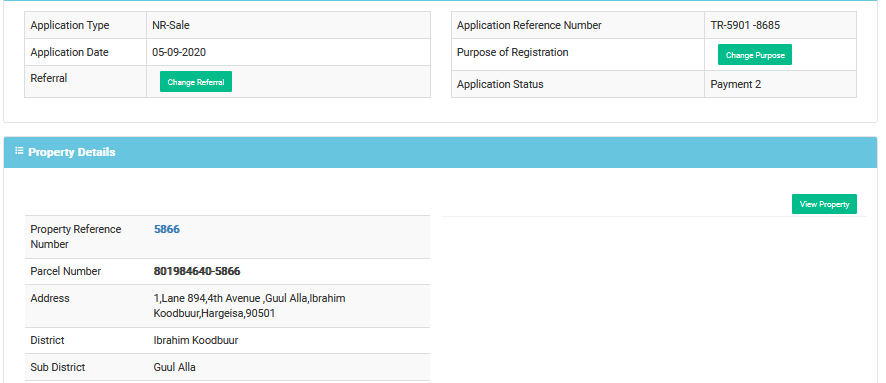Select the Application Status label cell
This screenshot has height=383, width=886.
(577, 84)
